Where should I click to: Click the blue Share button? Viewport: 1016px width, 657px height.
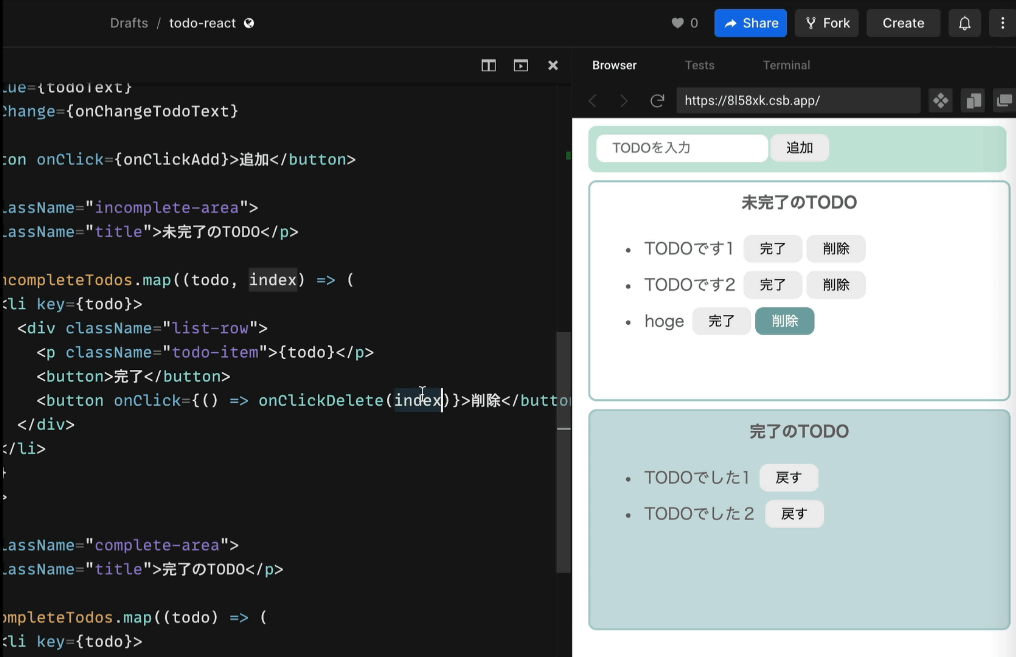pos(750,23)
